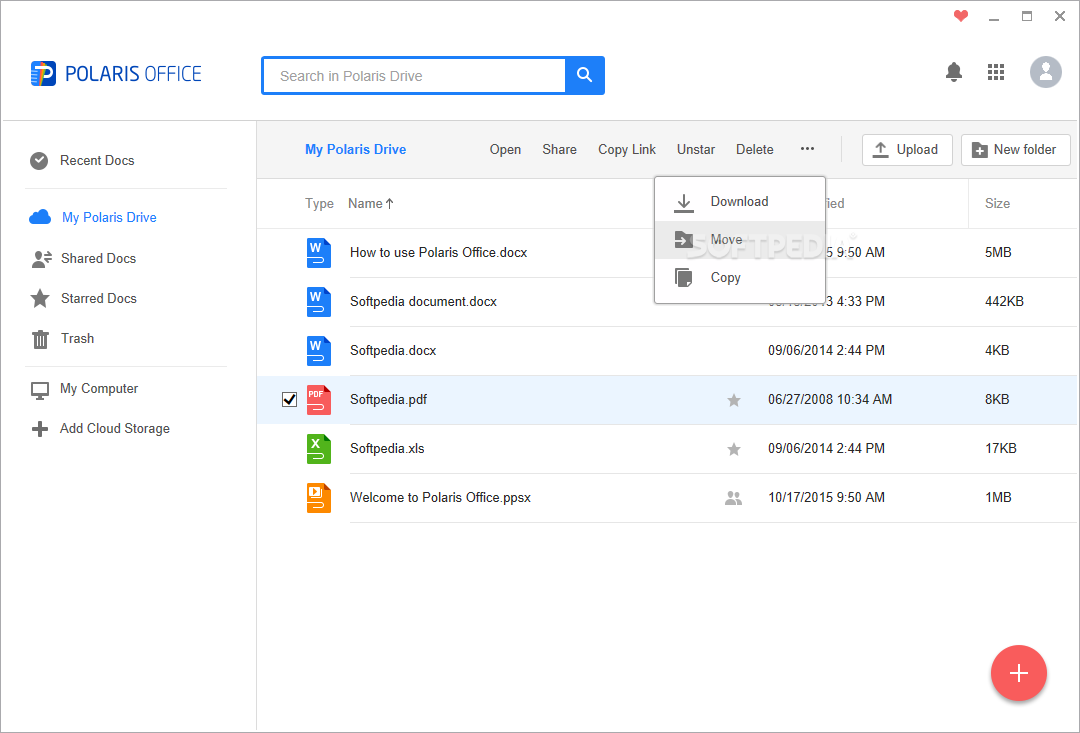This screenshot has width=1080, height=733.
Task: Open Trash in the sidebar
Action: (x=77, y=338)
